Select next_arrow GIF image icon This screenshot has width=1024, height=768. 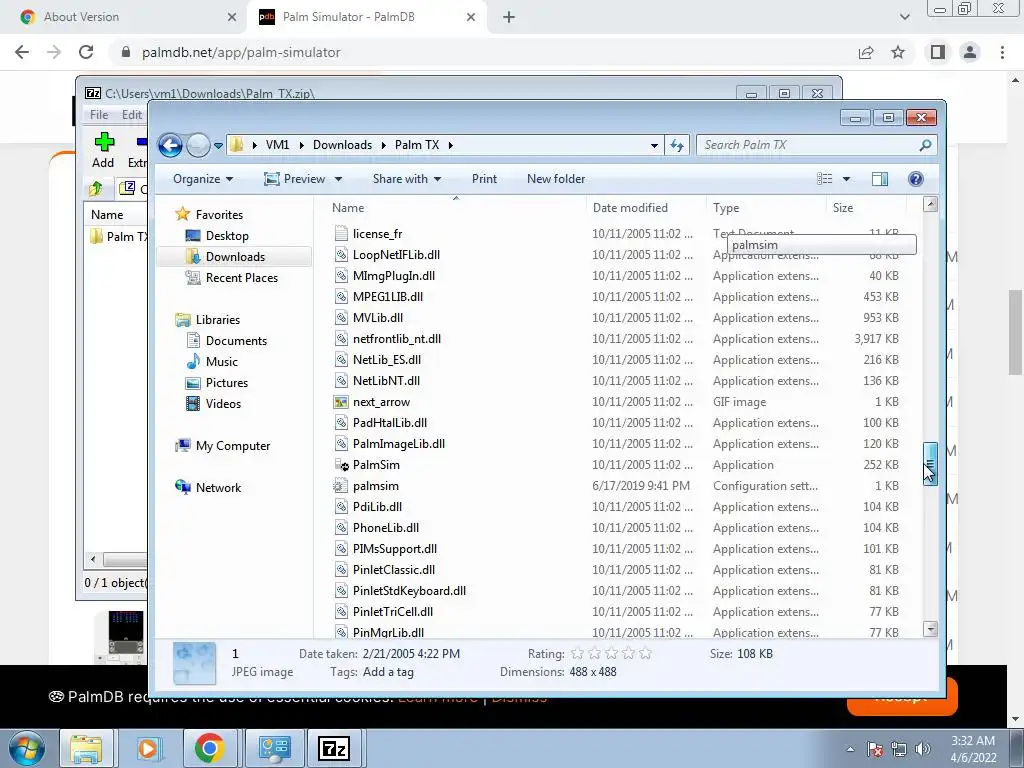pos(341,402)
